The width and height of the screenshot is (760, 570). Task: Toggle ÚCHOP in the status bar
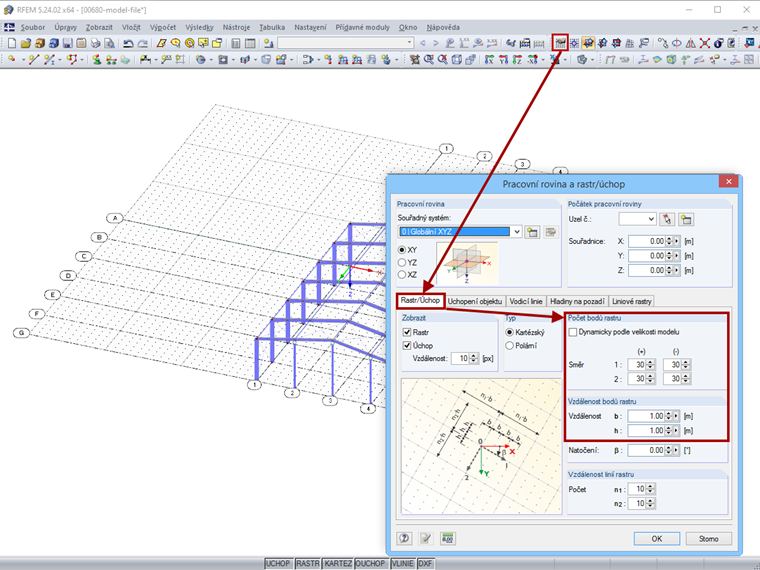278,563
